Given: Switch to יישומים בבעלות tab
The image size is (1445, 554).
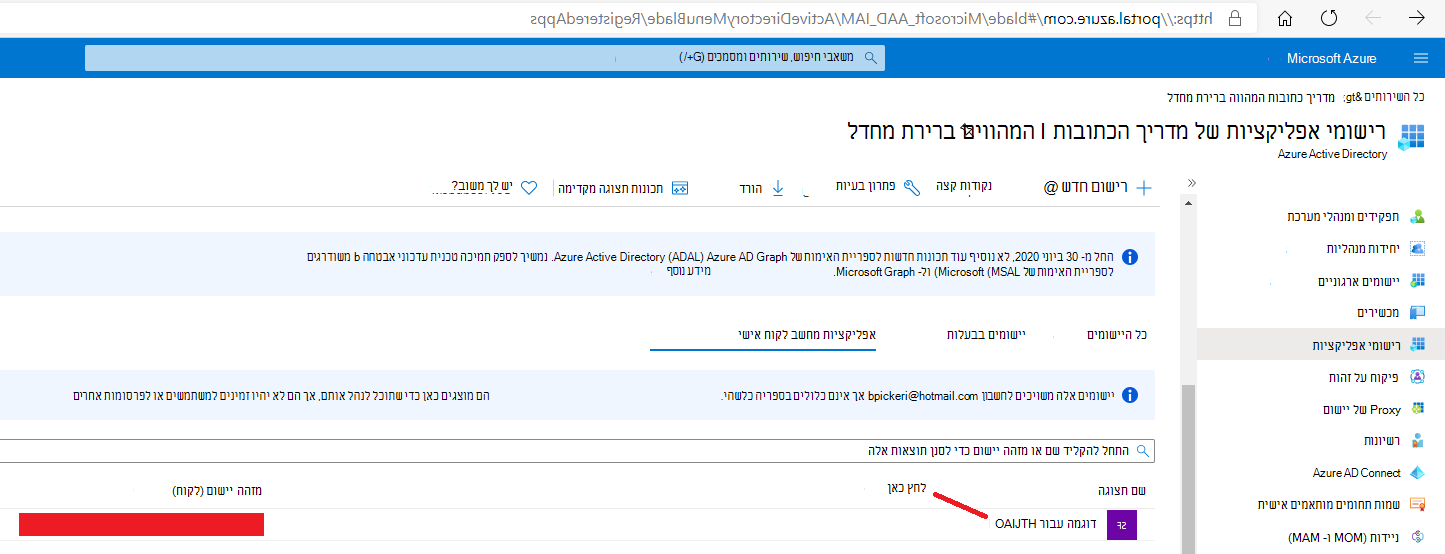Looking at the screenshot, I should point(985,334).
